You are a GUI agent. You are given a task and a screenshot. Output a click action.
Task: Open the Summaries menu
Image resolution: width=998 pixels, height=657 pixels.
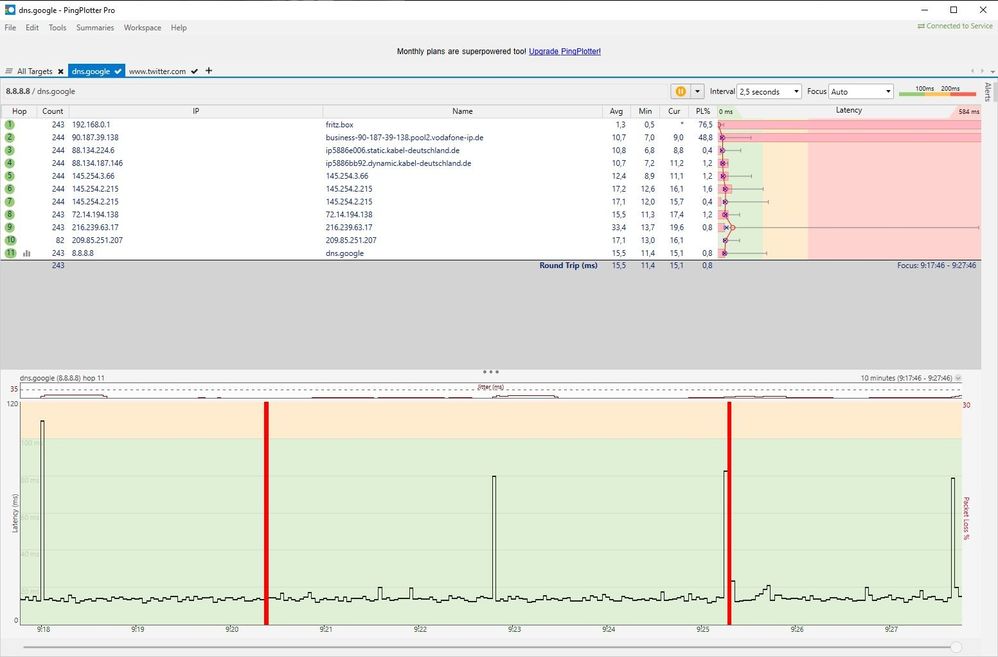pos(95,28)
